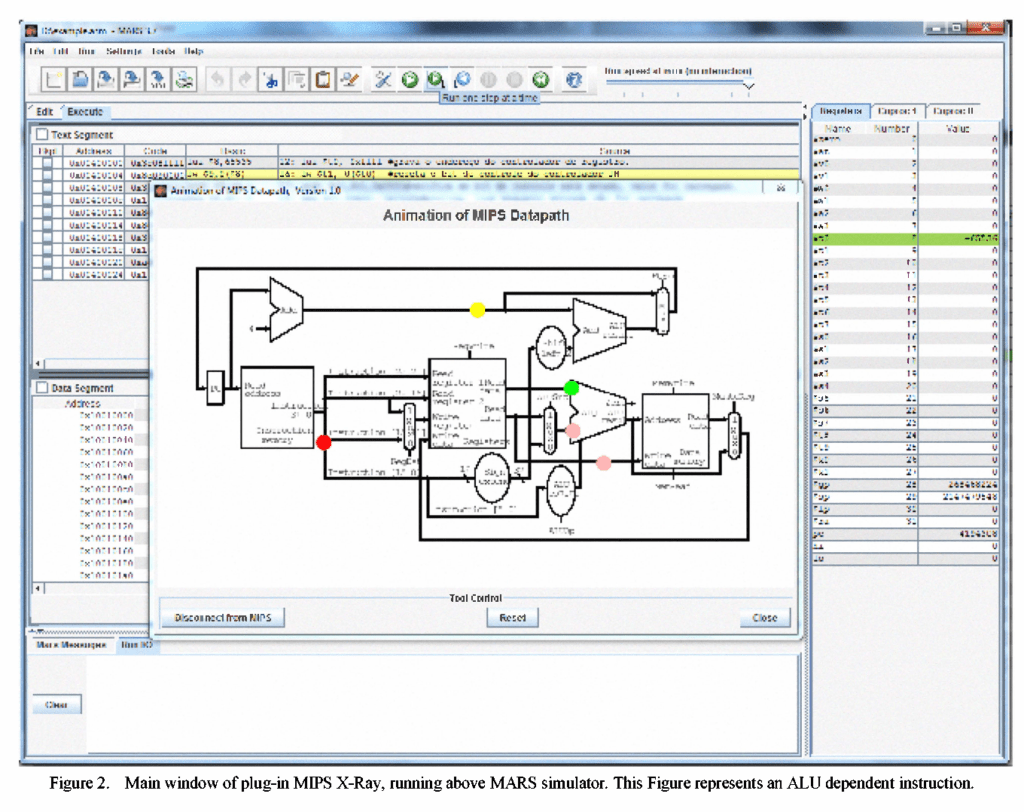Toggle breakpoint on the first Text Segment row

[47, 162]
